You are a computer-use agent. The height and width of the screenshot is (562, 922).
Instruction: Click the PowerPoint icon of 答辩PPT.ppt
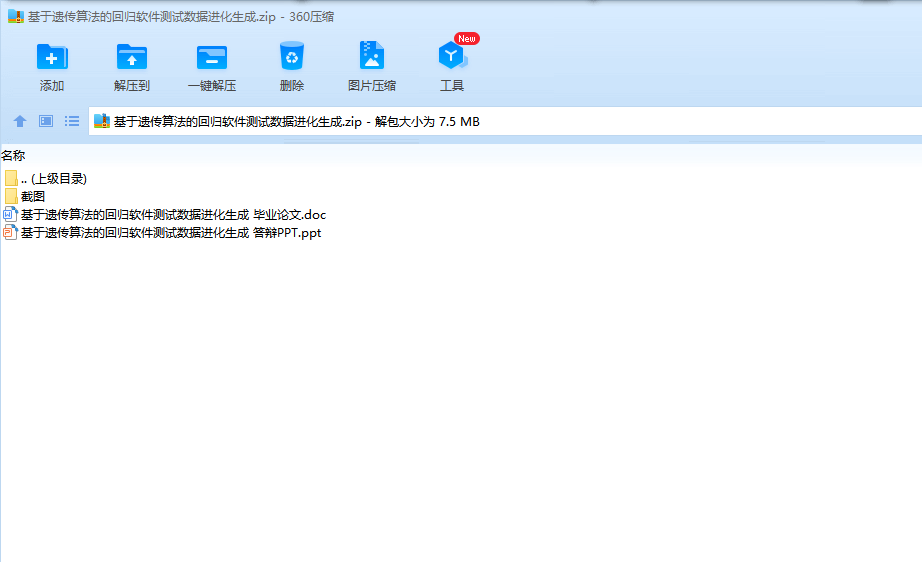10,233
